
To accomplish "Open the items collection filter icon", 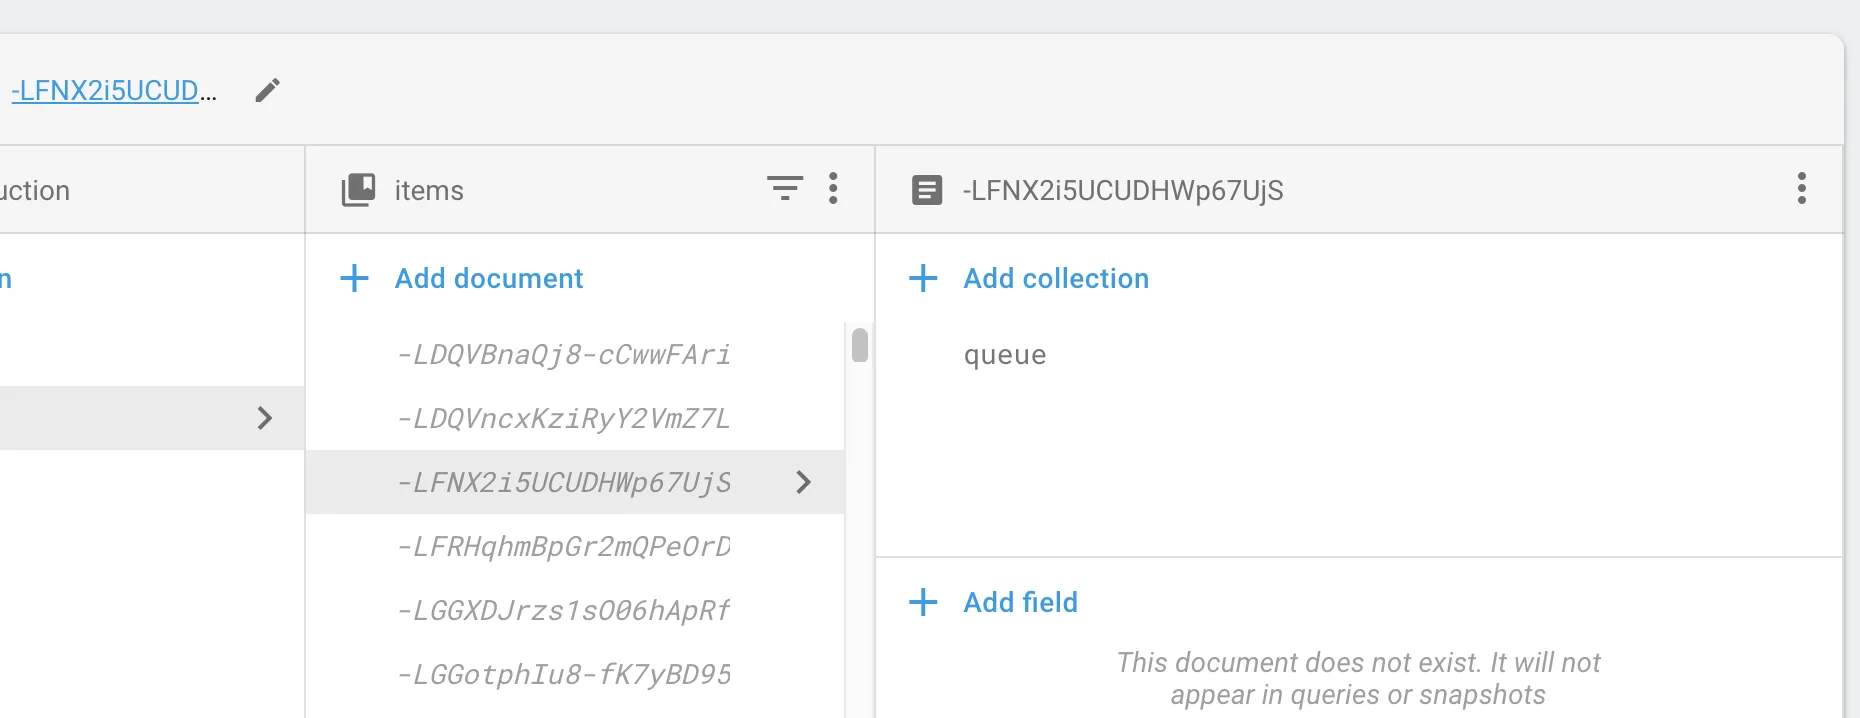I will (785, 188).
